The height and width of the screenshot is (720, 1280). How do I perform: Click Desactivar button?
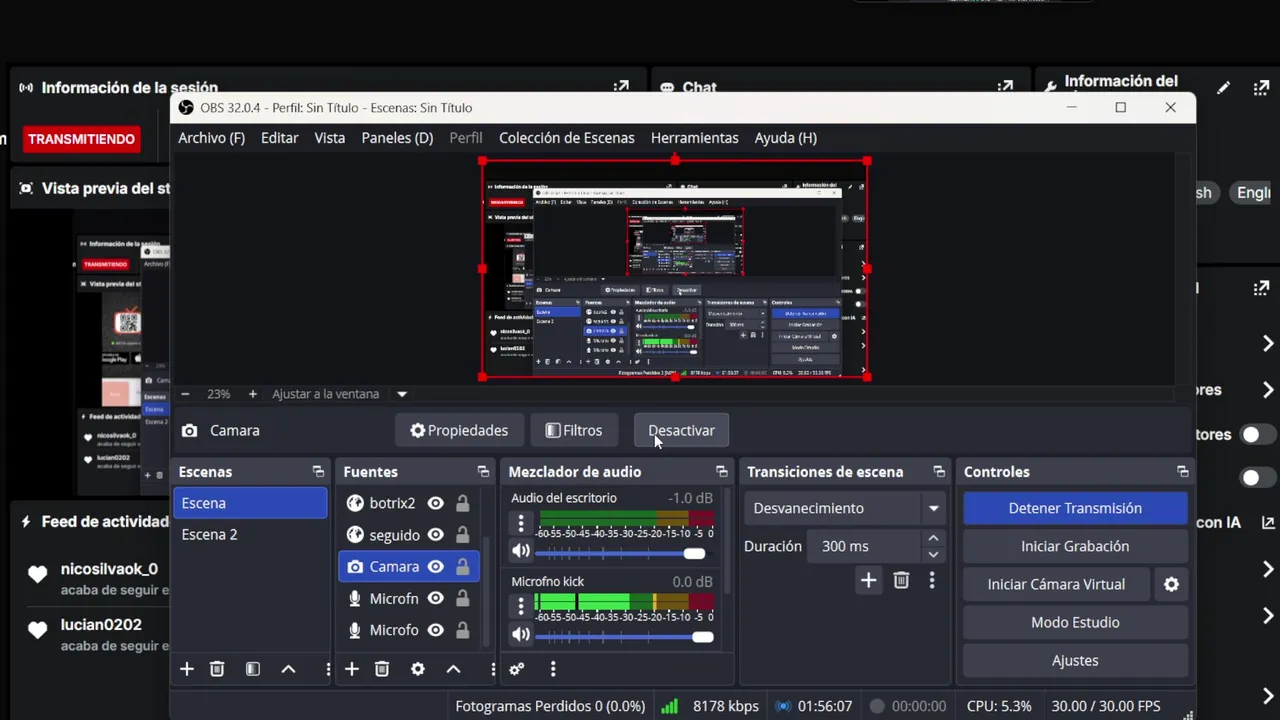tap(681, 430)
